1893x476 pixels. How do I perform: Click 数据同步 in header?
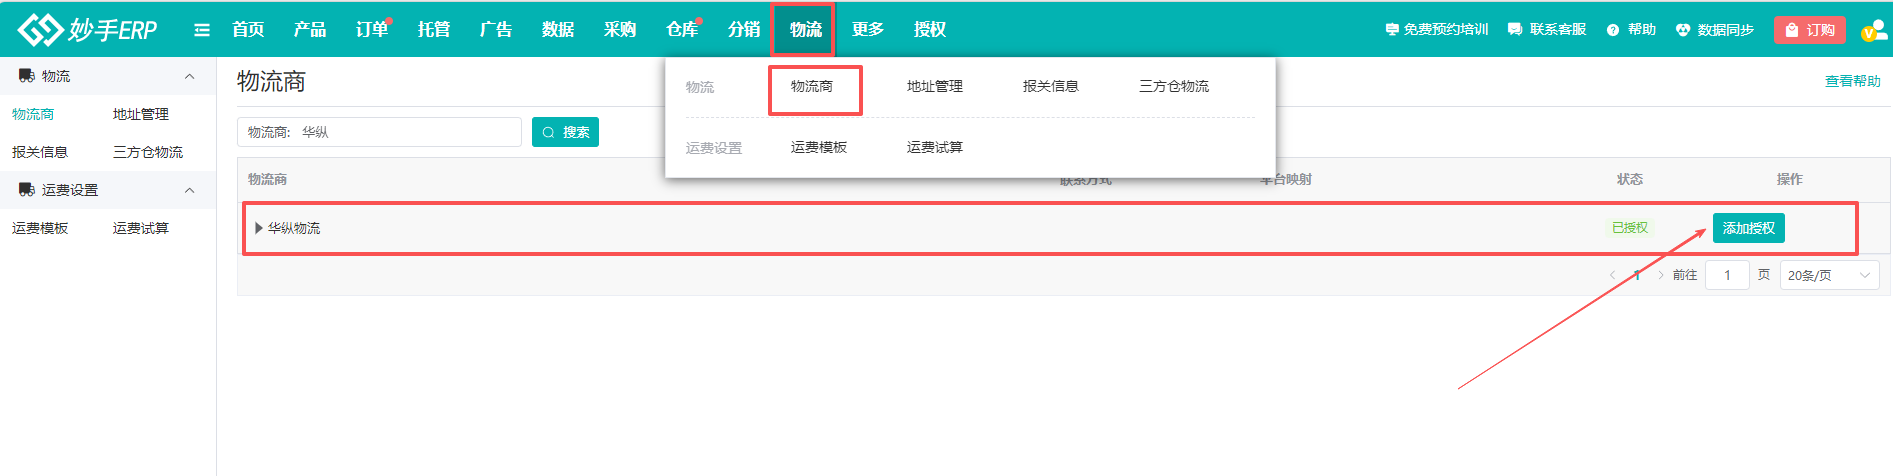(x=1715, y=30)
